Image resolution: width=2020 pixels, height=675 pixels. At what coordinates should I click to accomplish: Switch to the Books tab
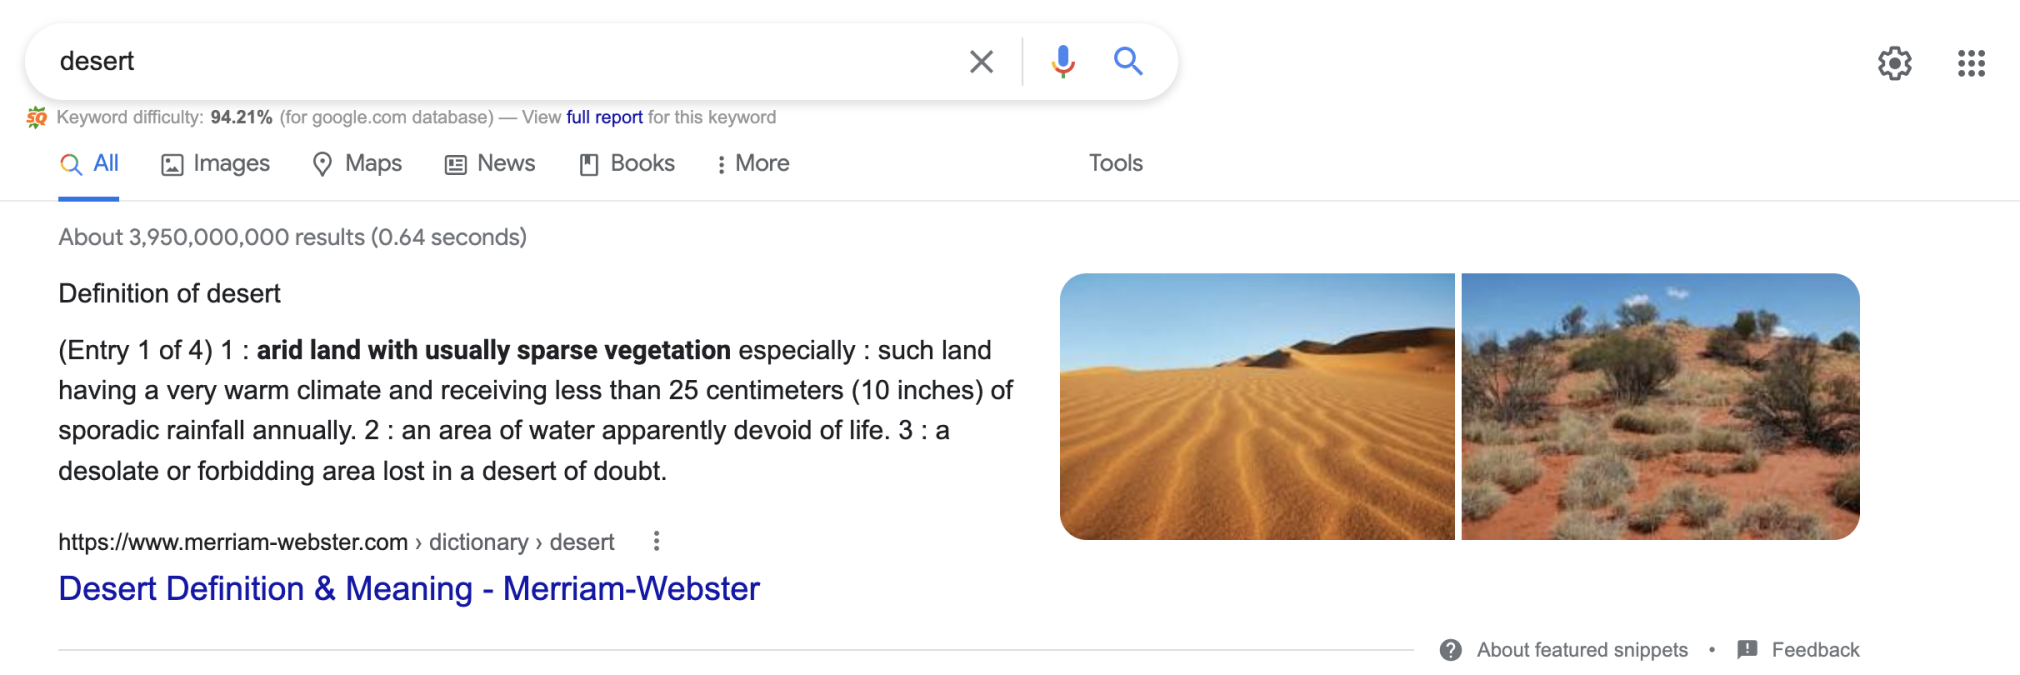pos(627,163)
